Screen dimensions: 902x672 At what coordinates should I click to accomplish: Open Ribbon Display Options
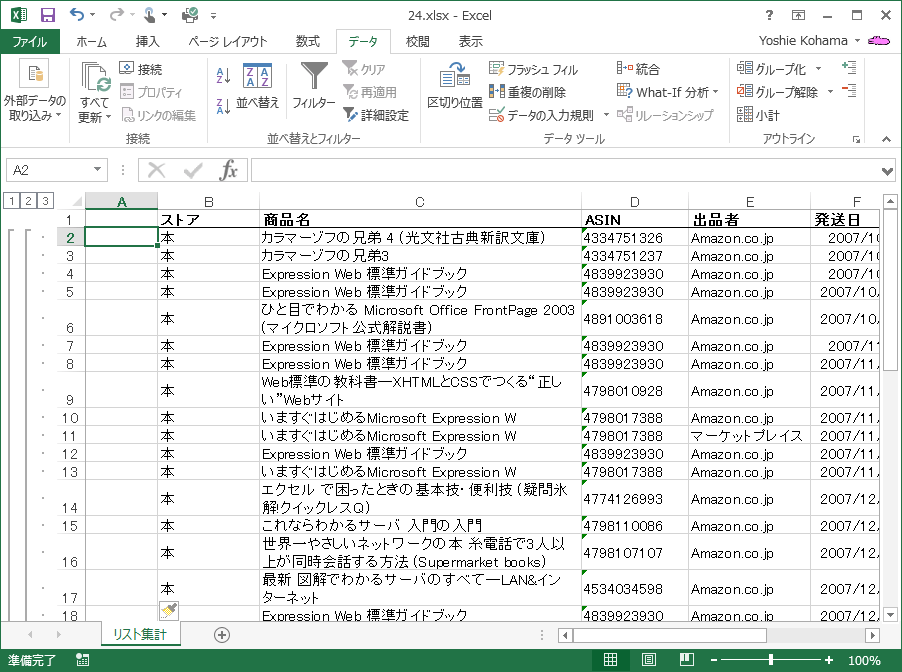pyautogui.click(x=798, y=16)
